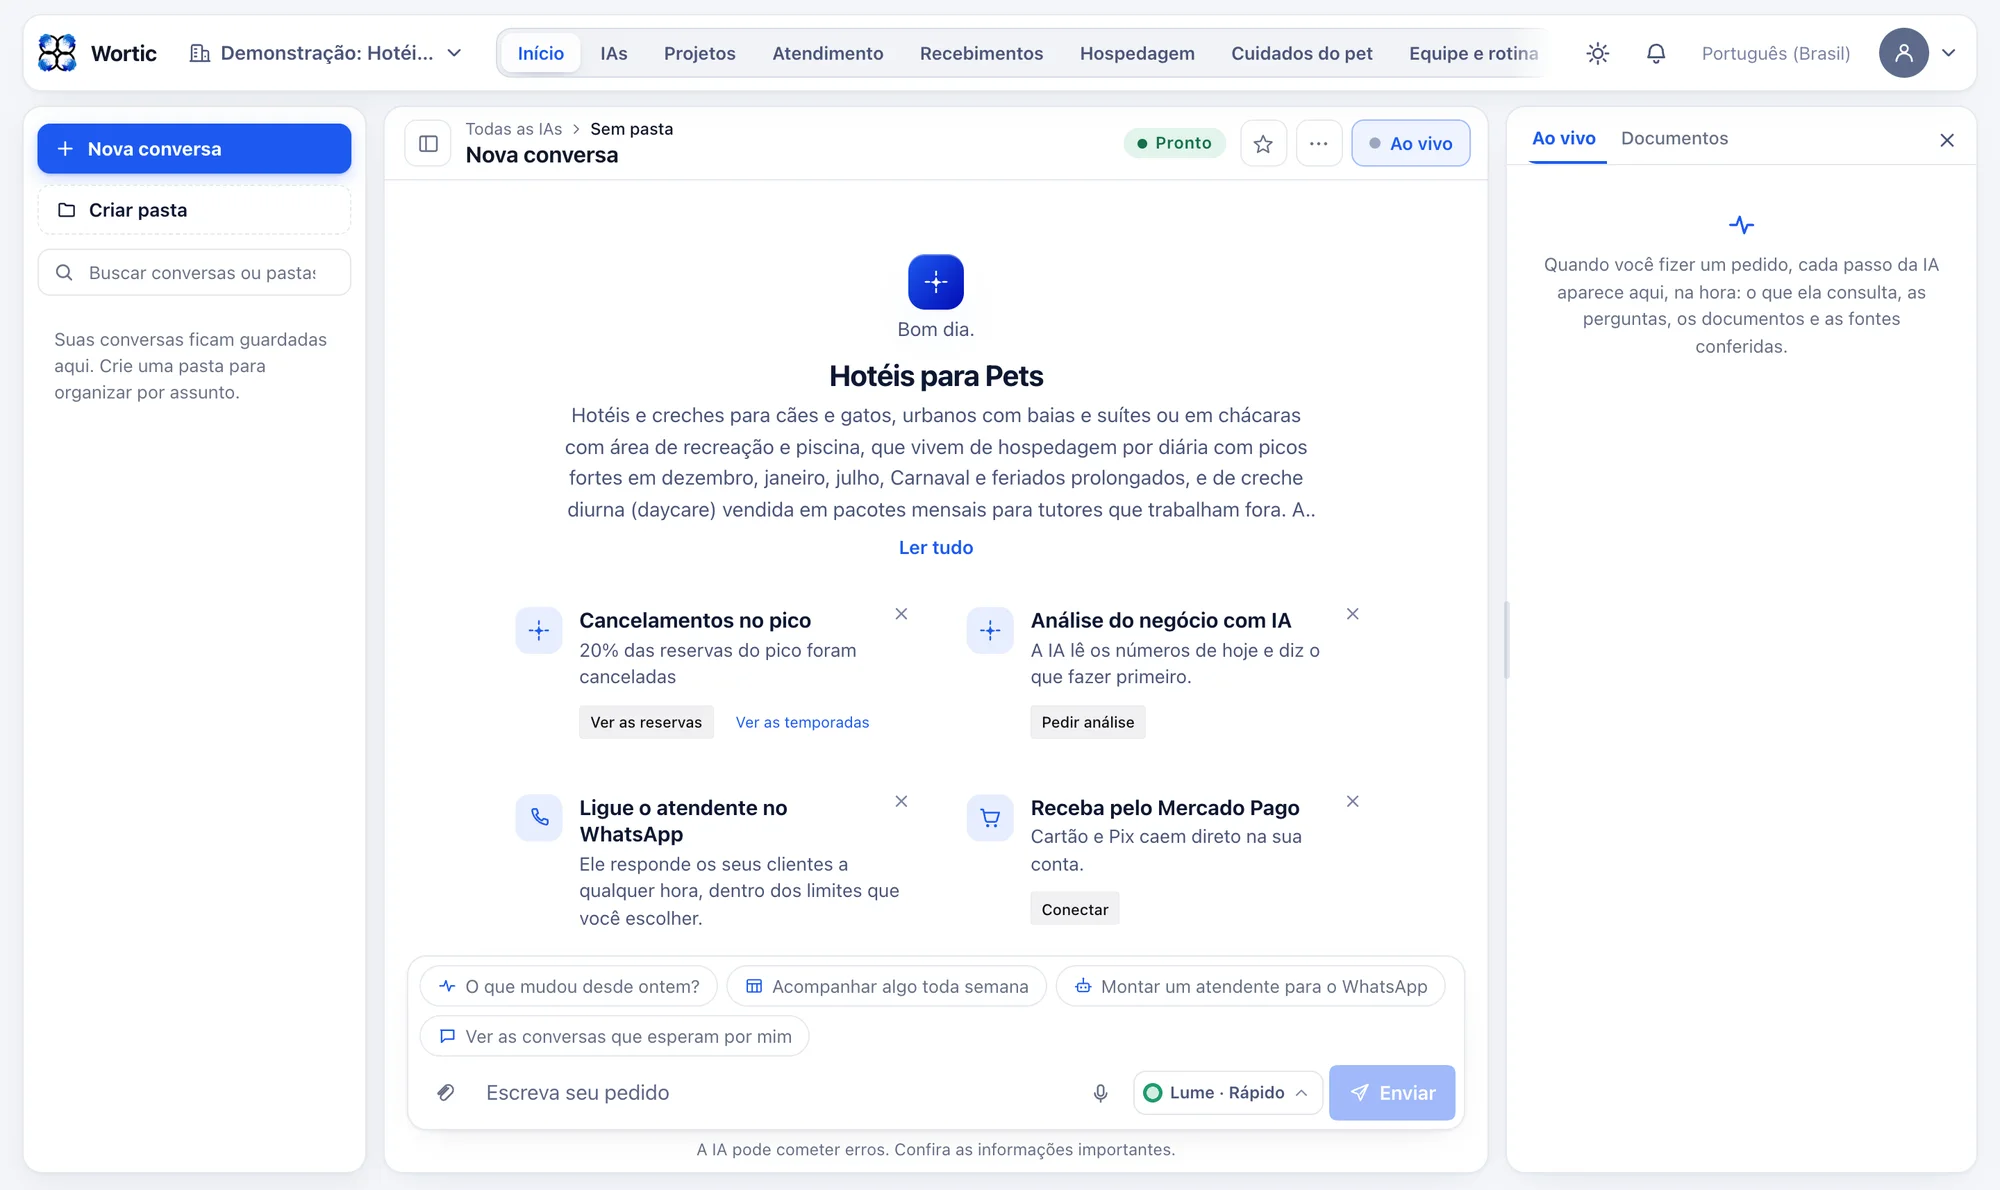Select the Ao vivo tab in side panel
Image resolution: width=2000 pixels, height=1190 pixels.
click(1564, 138)
